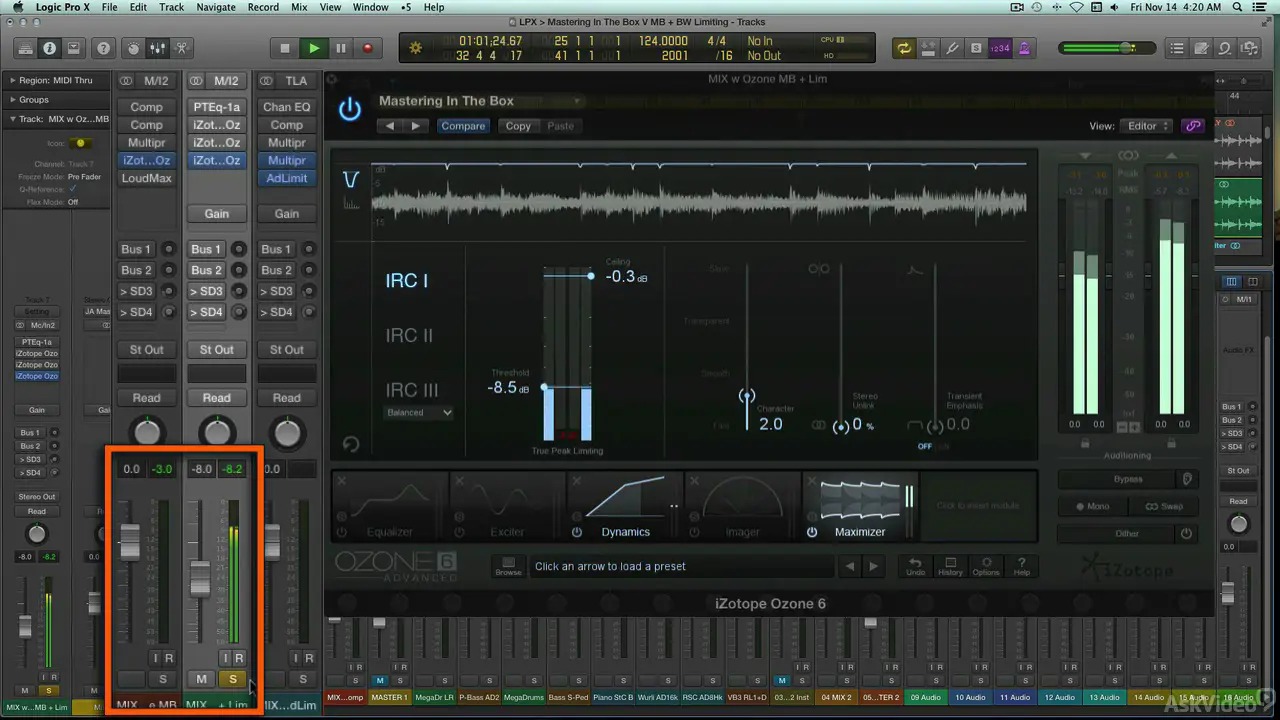Go to next plugin setting arrow
Viewport: 1280px width, 720px height.
click(415, 126)
